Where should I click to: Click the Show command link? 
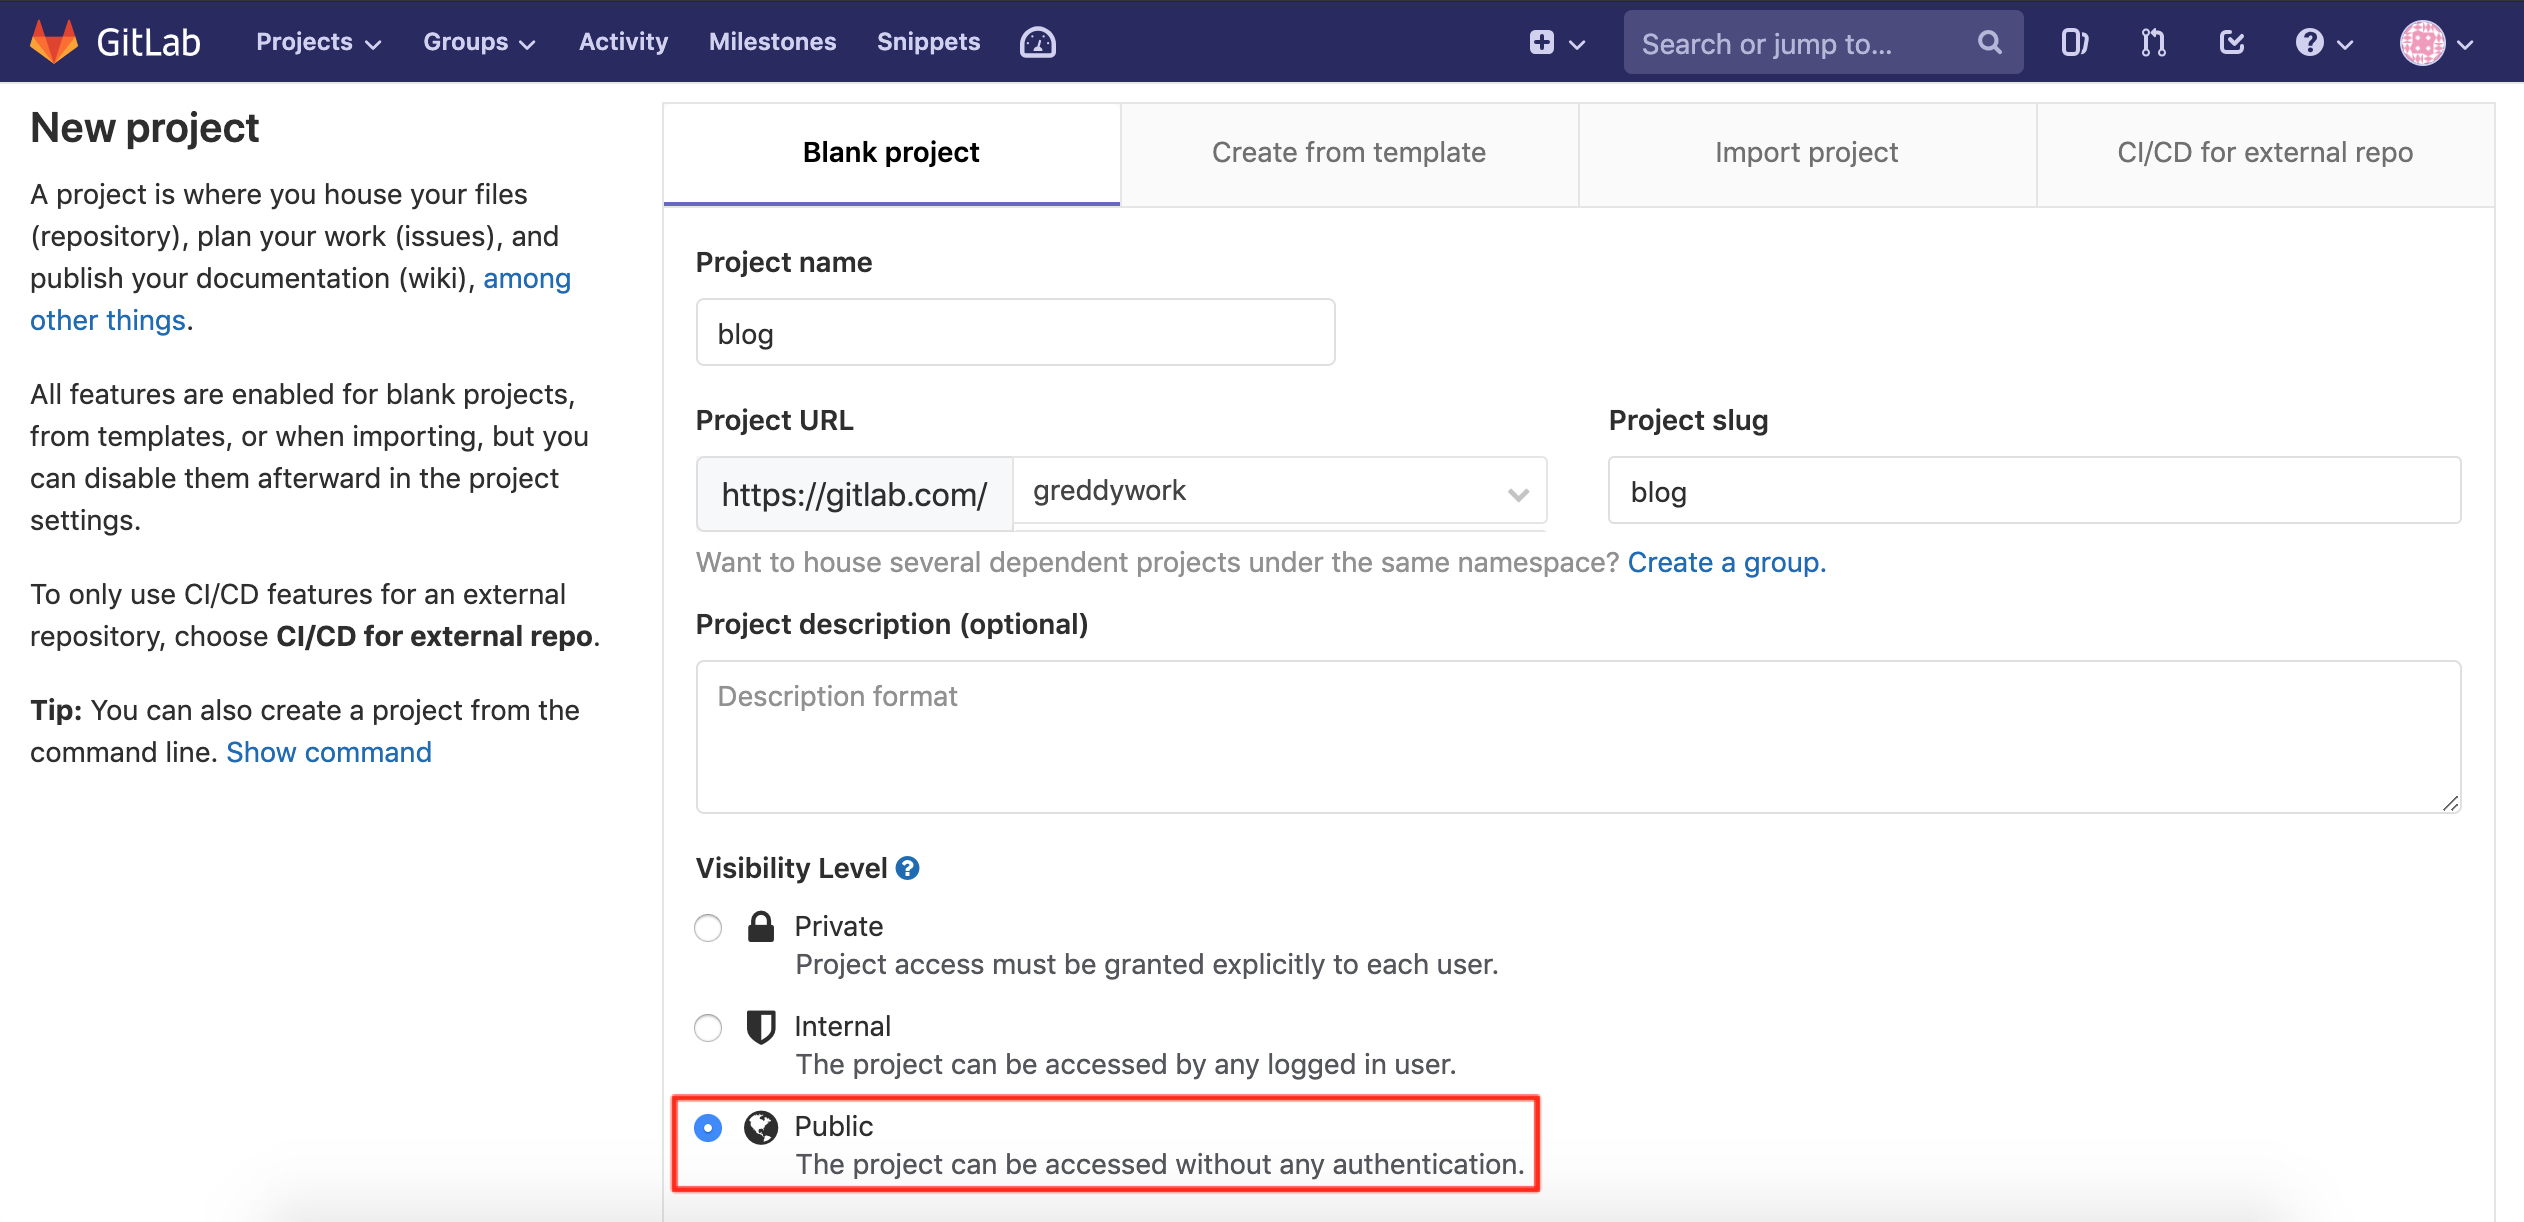point(329,752)
